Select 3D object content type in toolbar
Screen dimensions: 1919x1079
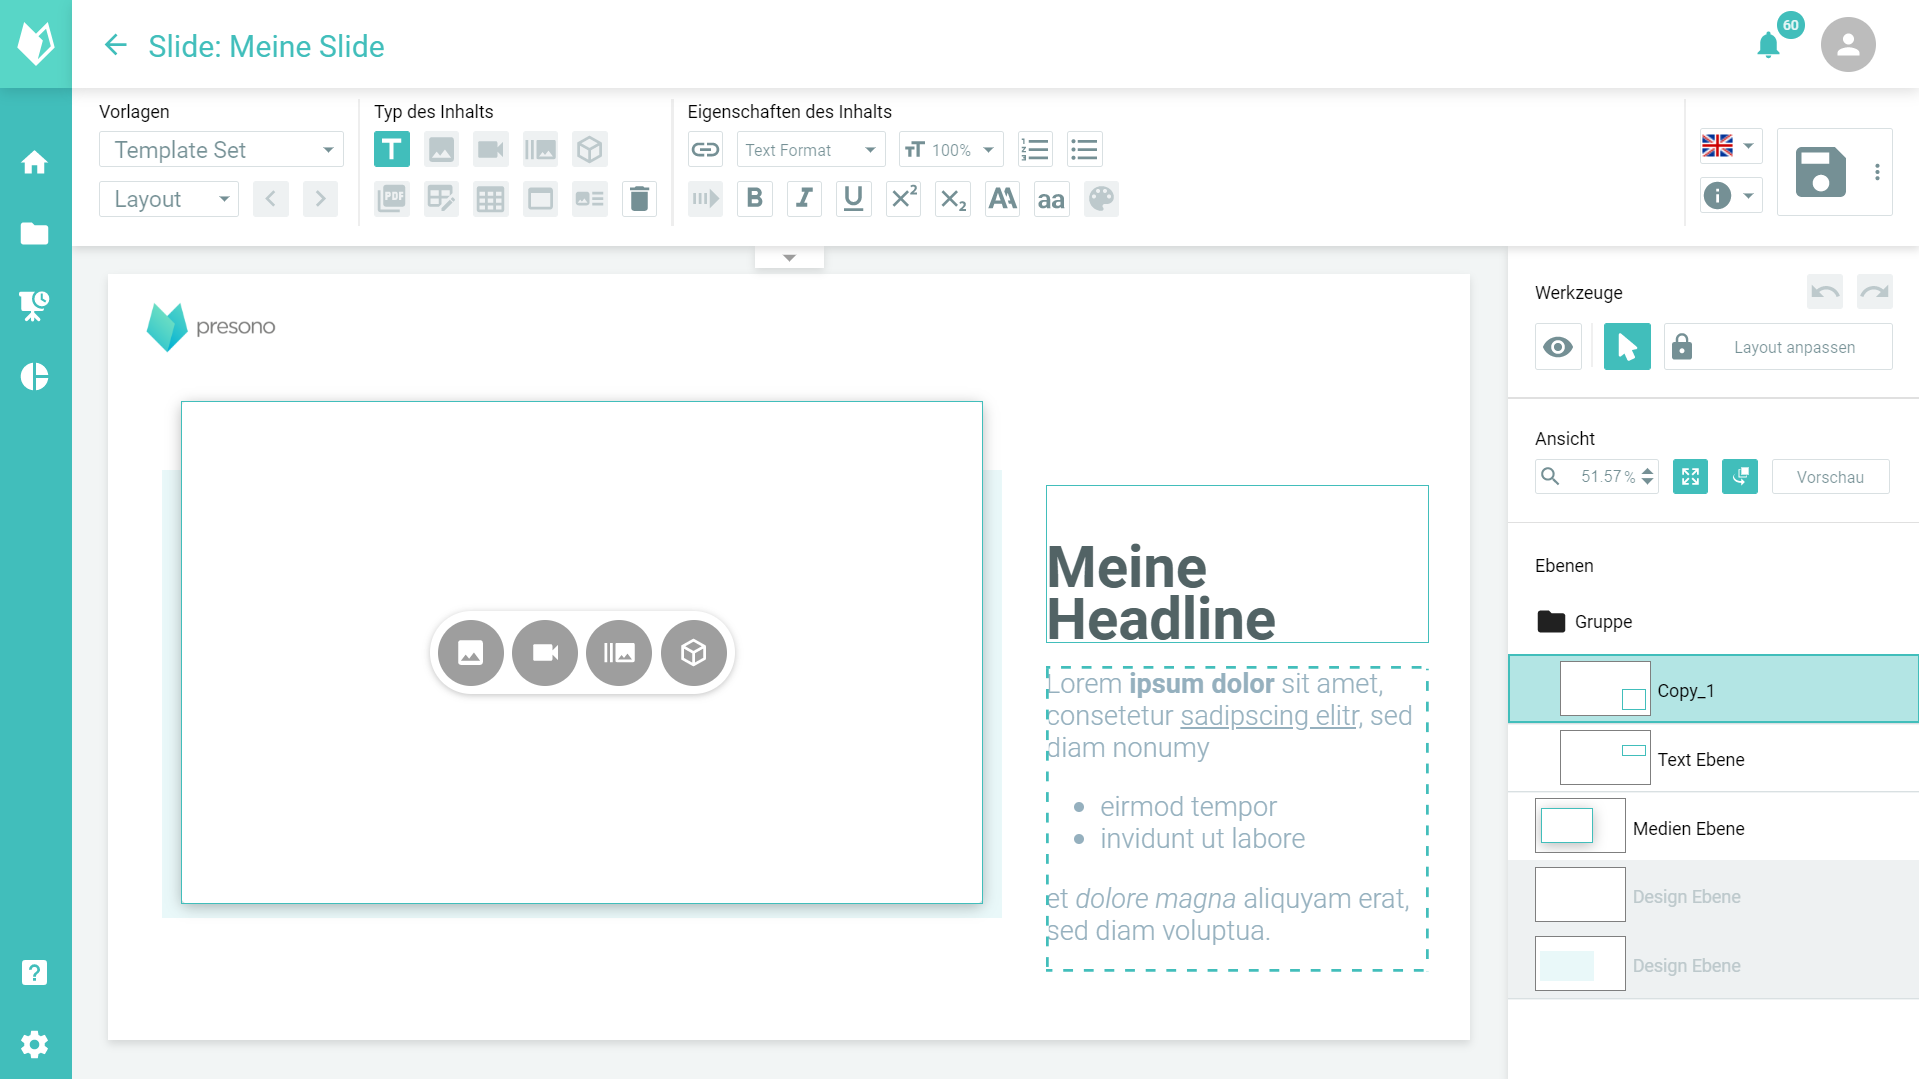[590, 150]
